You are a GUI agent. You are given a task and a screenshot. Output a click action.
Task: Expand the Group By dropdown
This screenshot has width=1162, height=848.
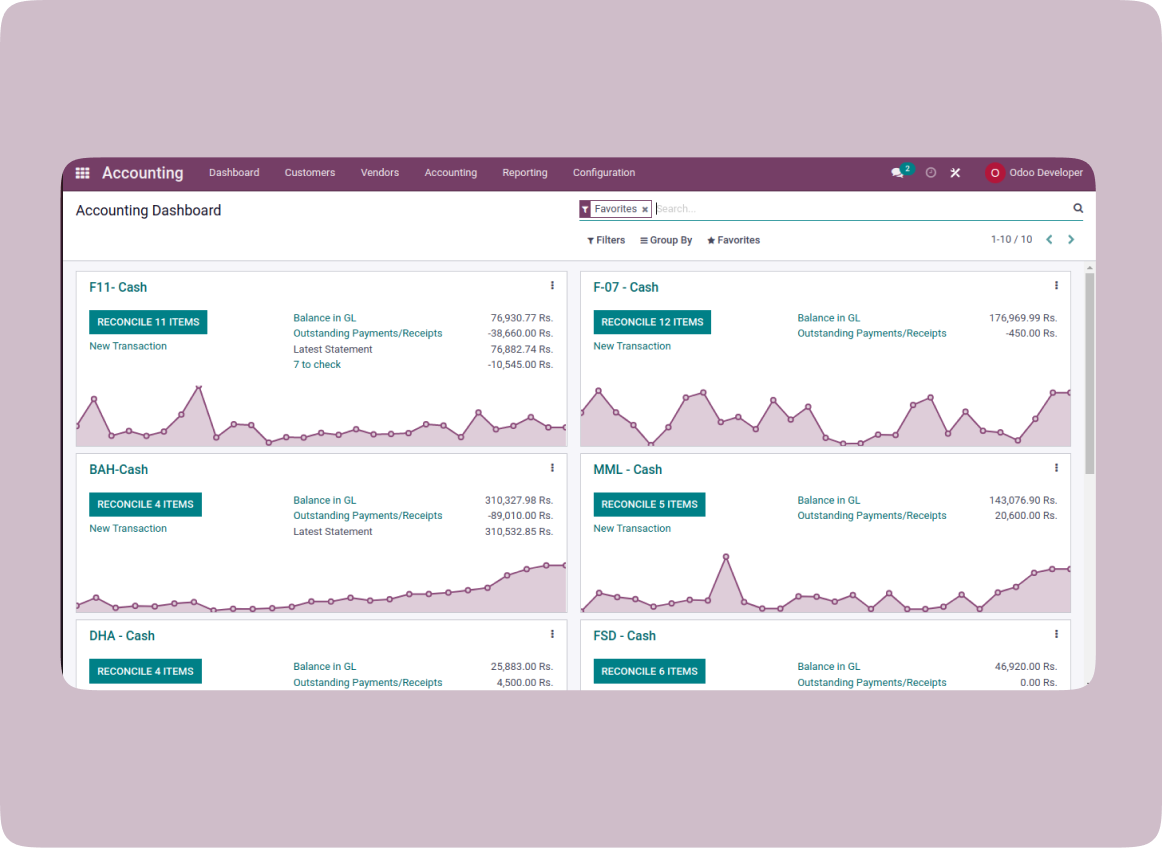click(666, 240)
